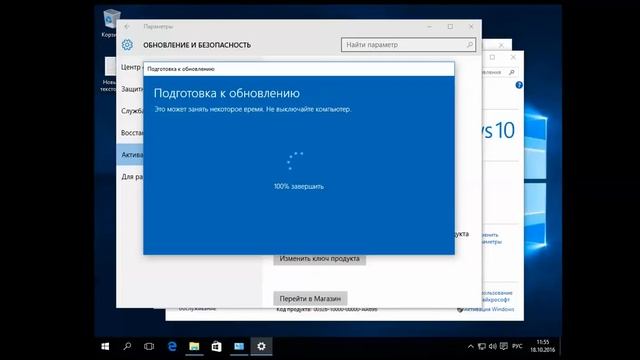
Task: Click the РУС language indicator
Action: coord(517,347)
